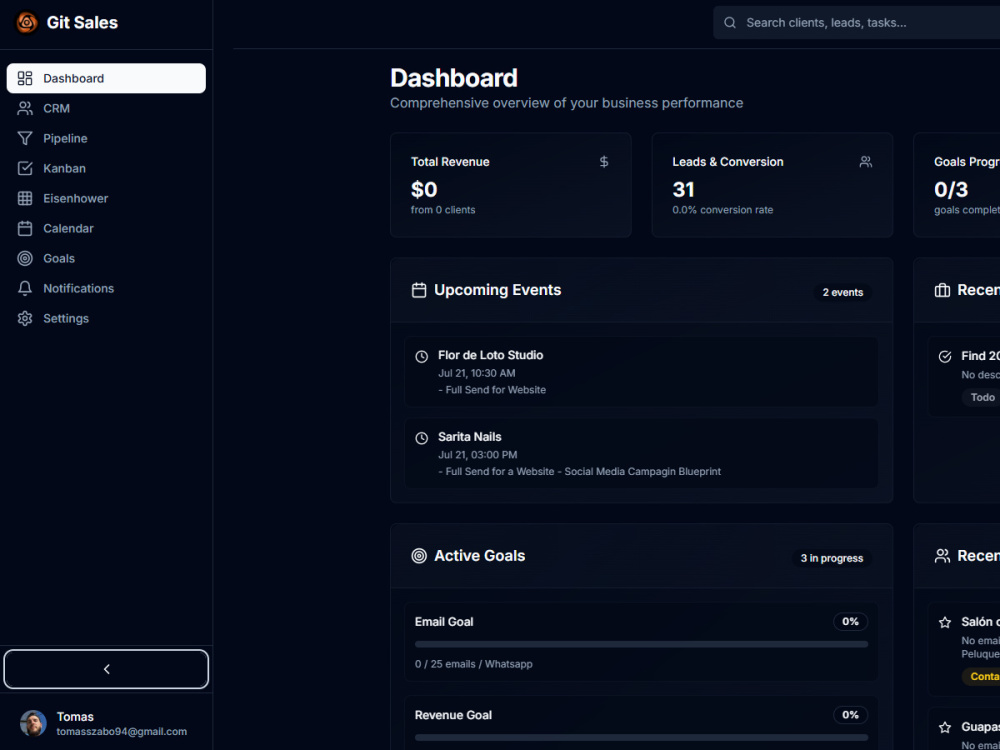
Task: Open the Dashboard menu item
Action: coord(106,78)
